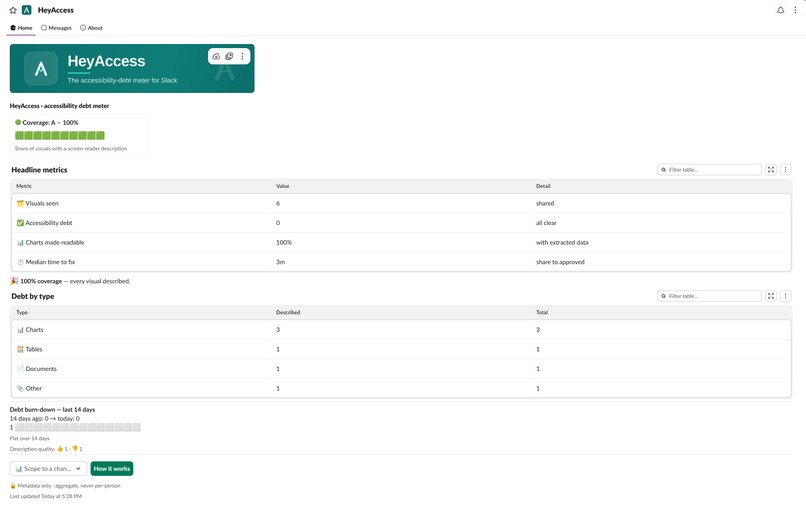Click the How it works button

[x=112, y=469]
